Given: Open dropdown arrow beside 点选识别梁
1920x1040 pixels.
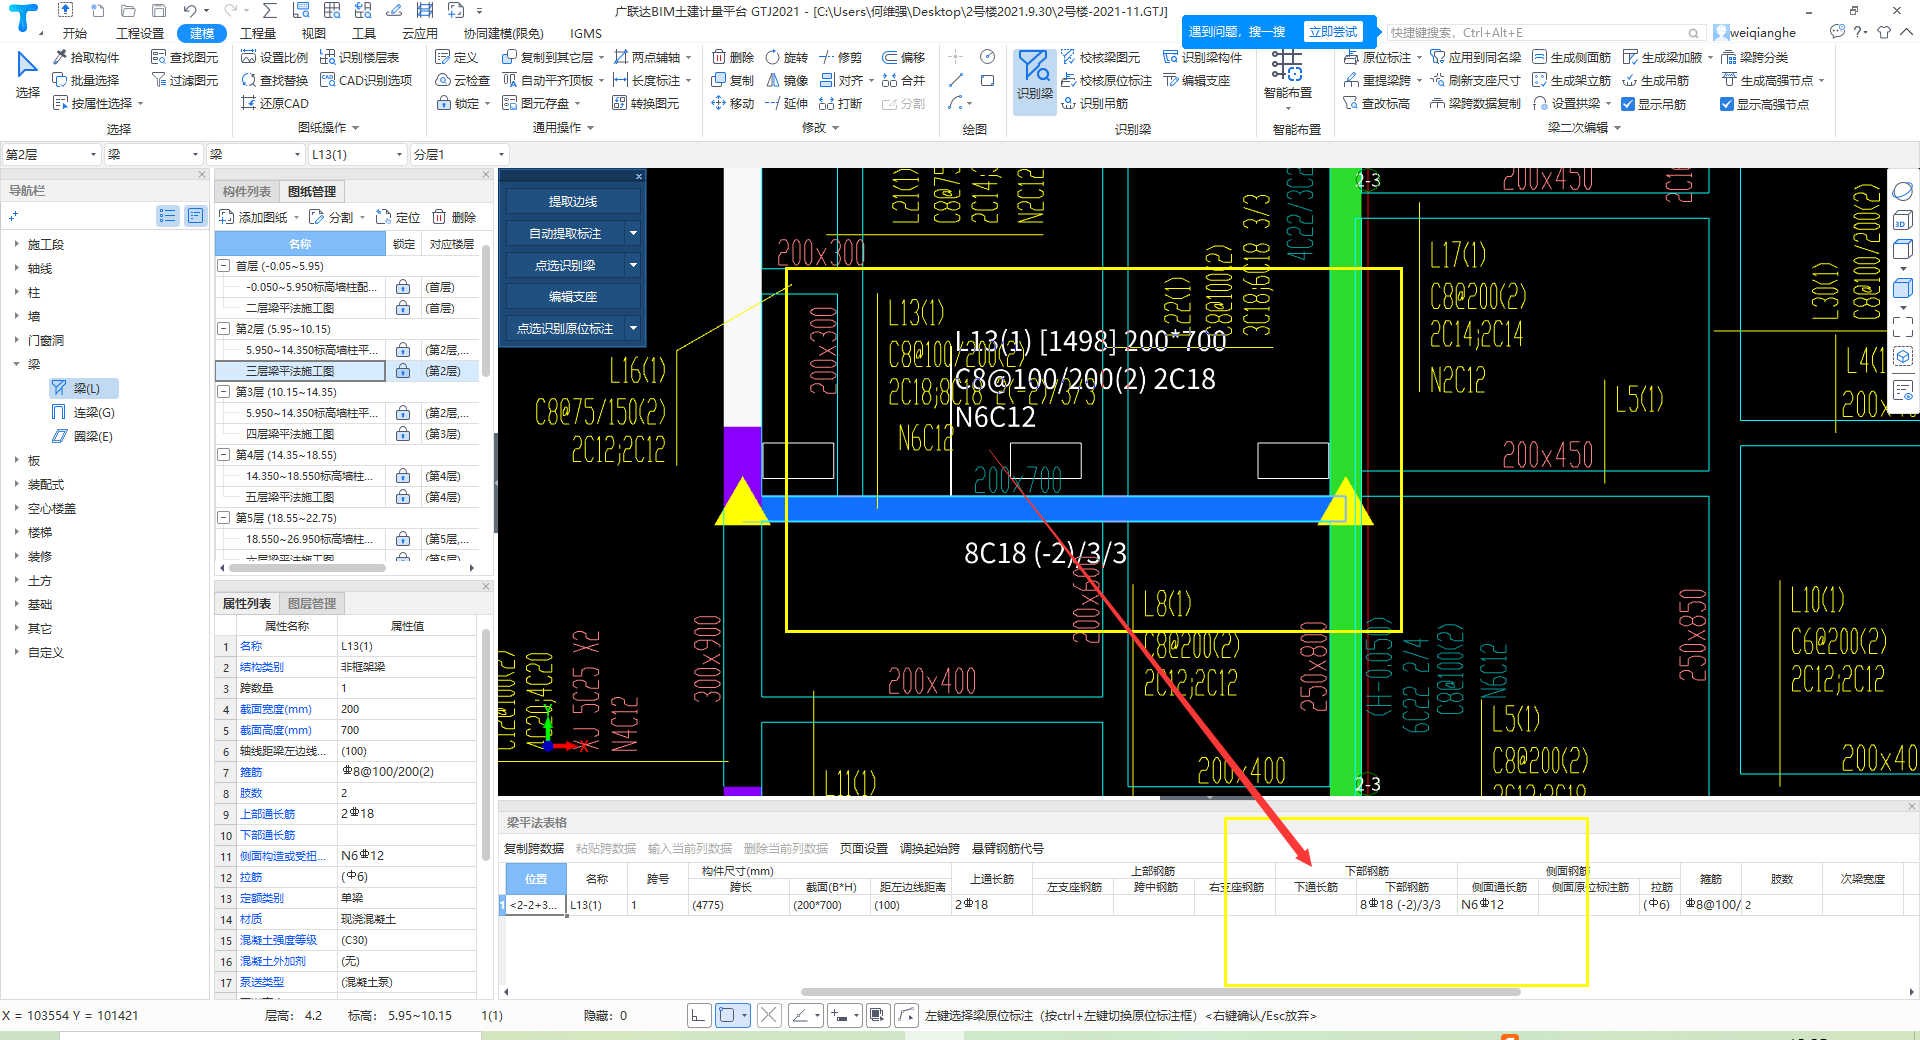Looking at the screenshot, I should (633, 265).
